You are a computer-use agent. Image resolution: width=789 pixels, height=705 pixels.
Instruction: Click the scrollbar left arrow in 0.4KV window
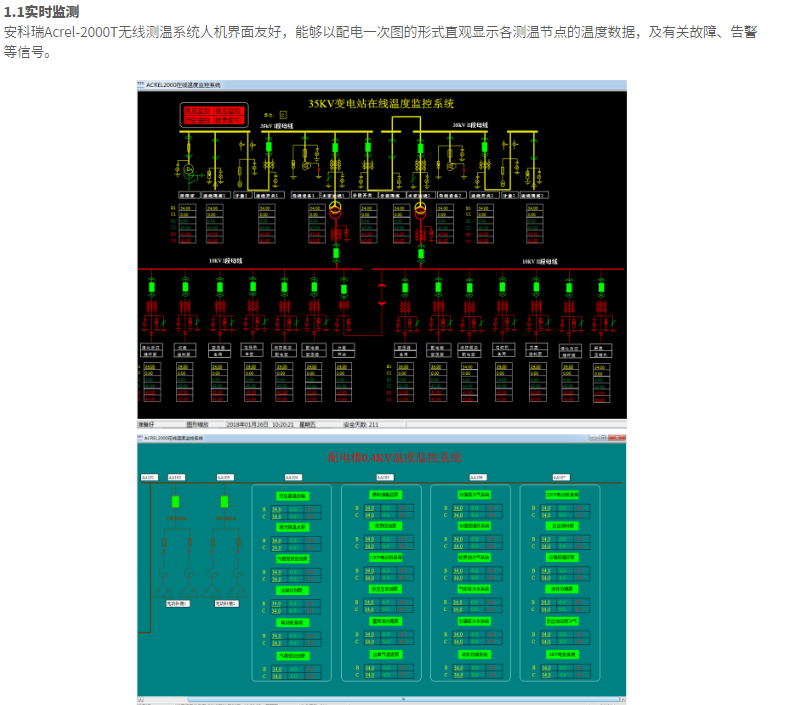click(x=141, y=699)
